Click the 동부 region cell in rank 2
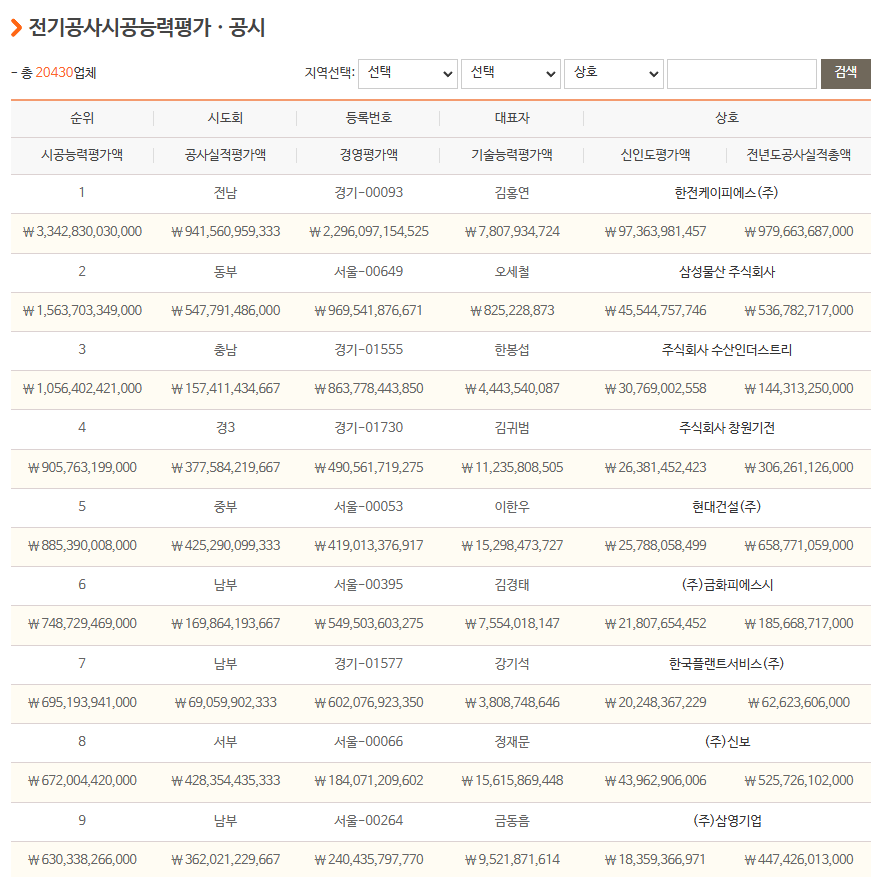Viewport: 887px width, 877px height. pos(225,272)
